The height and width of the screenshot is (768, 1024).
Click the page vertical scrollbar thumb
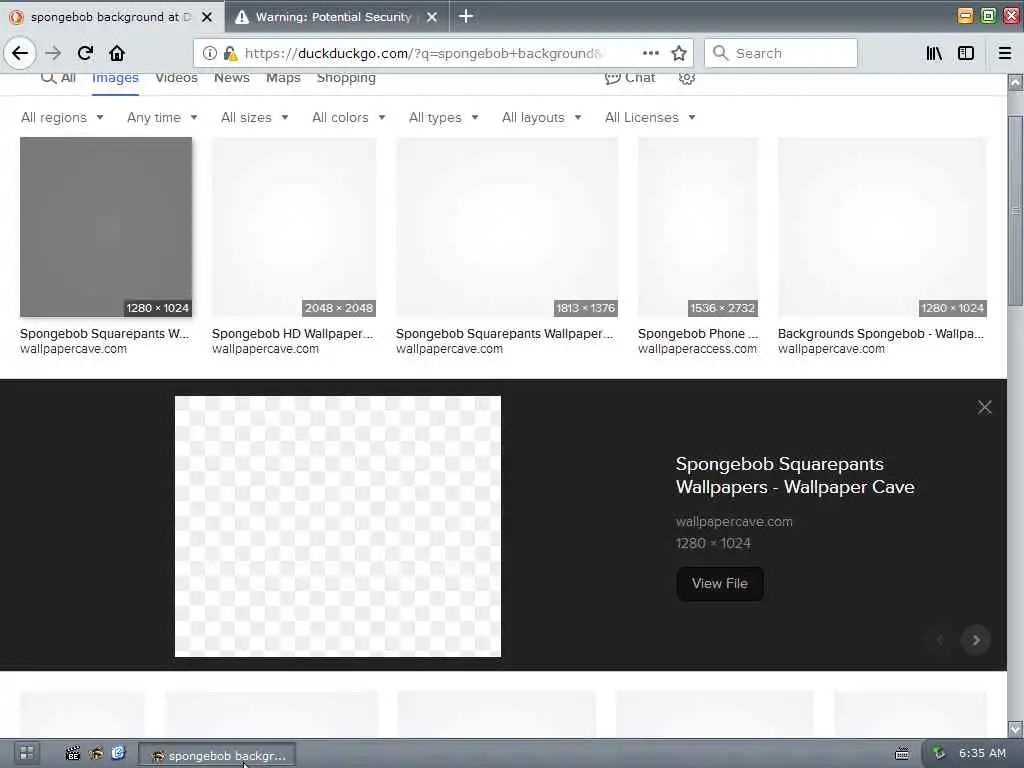[1015, 210]
